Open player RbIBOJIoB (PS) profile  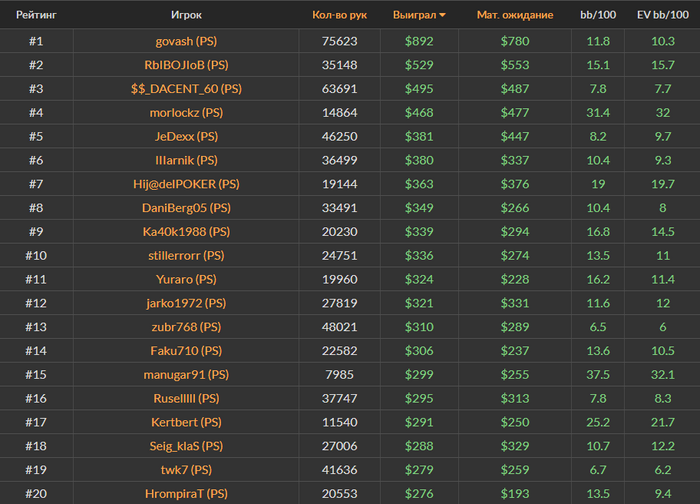point(186,65)
